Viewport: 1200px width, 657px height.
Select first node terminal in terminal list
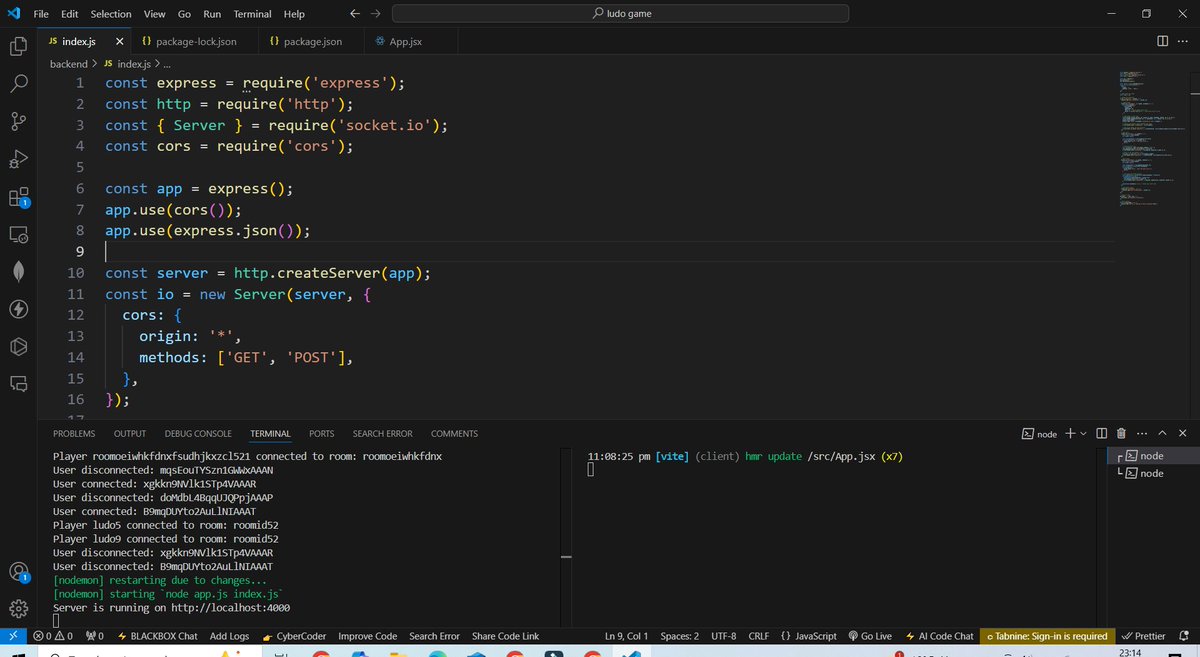1151,455
